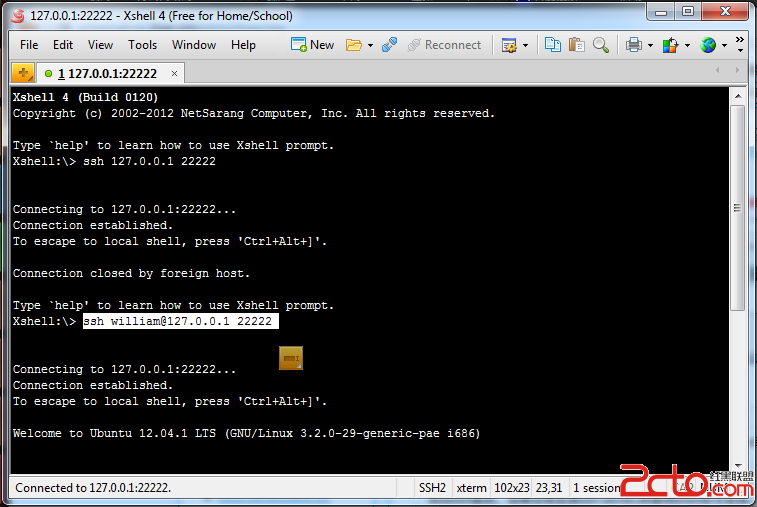This screenshot has width=757, height=507.
Task: Open the View menu
Action: pyautogui.click(x=100, y=45)
